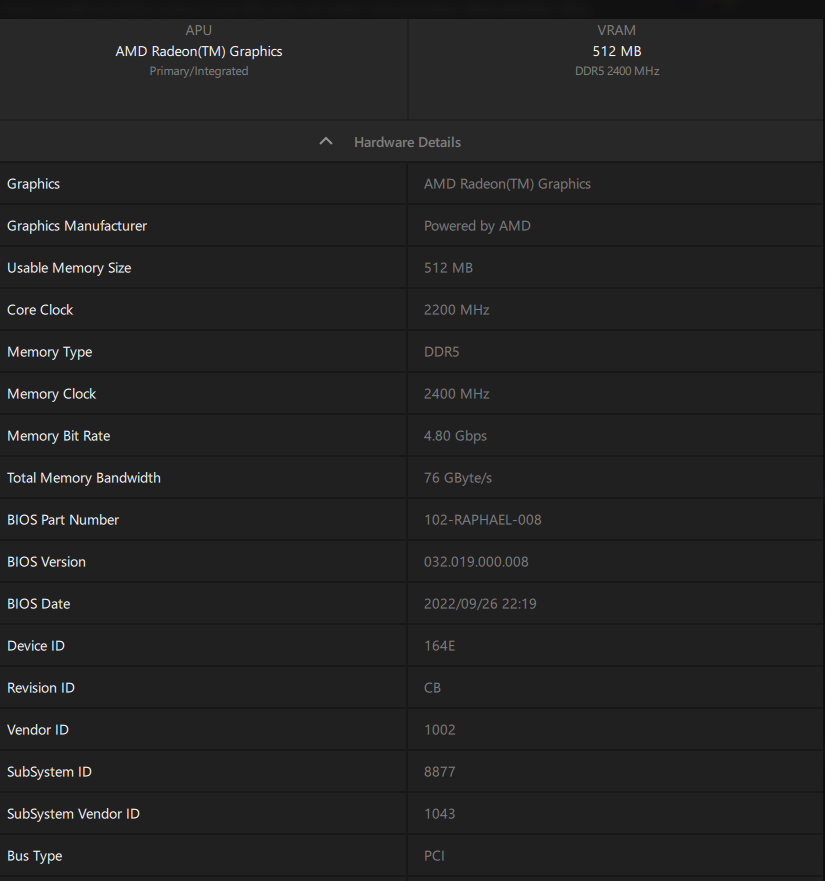This screenshot has width=825, height=881.
Task: Click BIOS Part Number 102-RAPHAEL-008 value
Action: point(482,520)
